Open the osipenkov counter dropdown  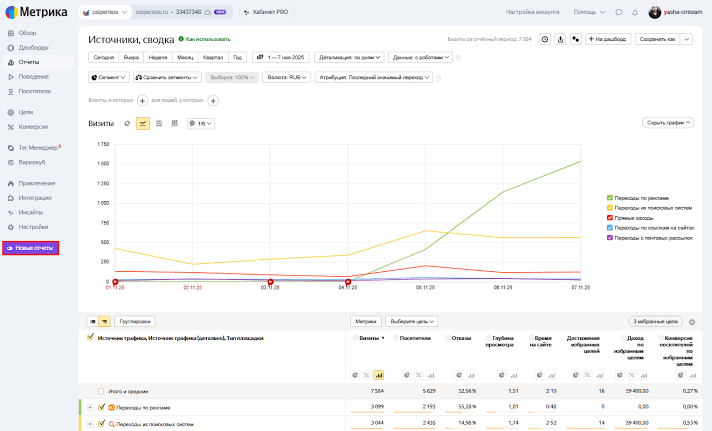tap(105, 12)
